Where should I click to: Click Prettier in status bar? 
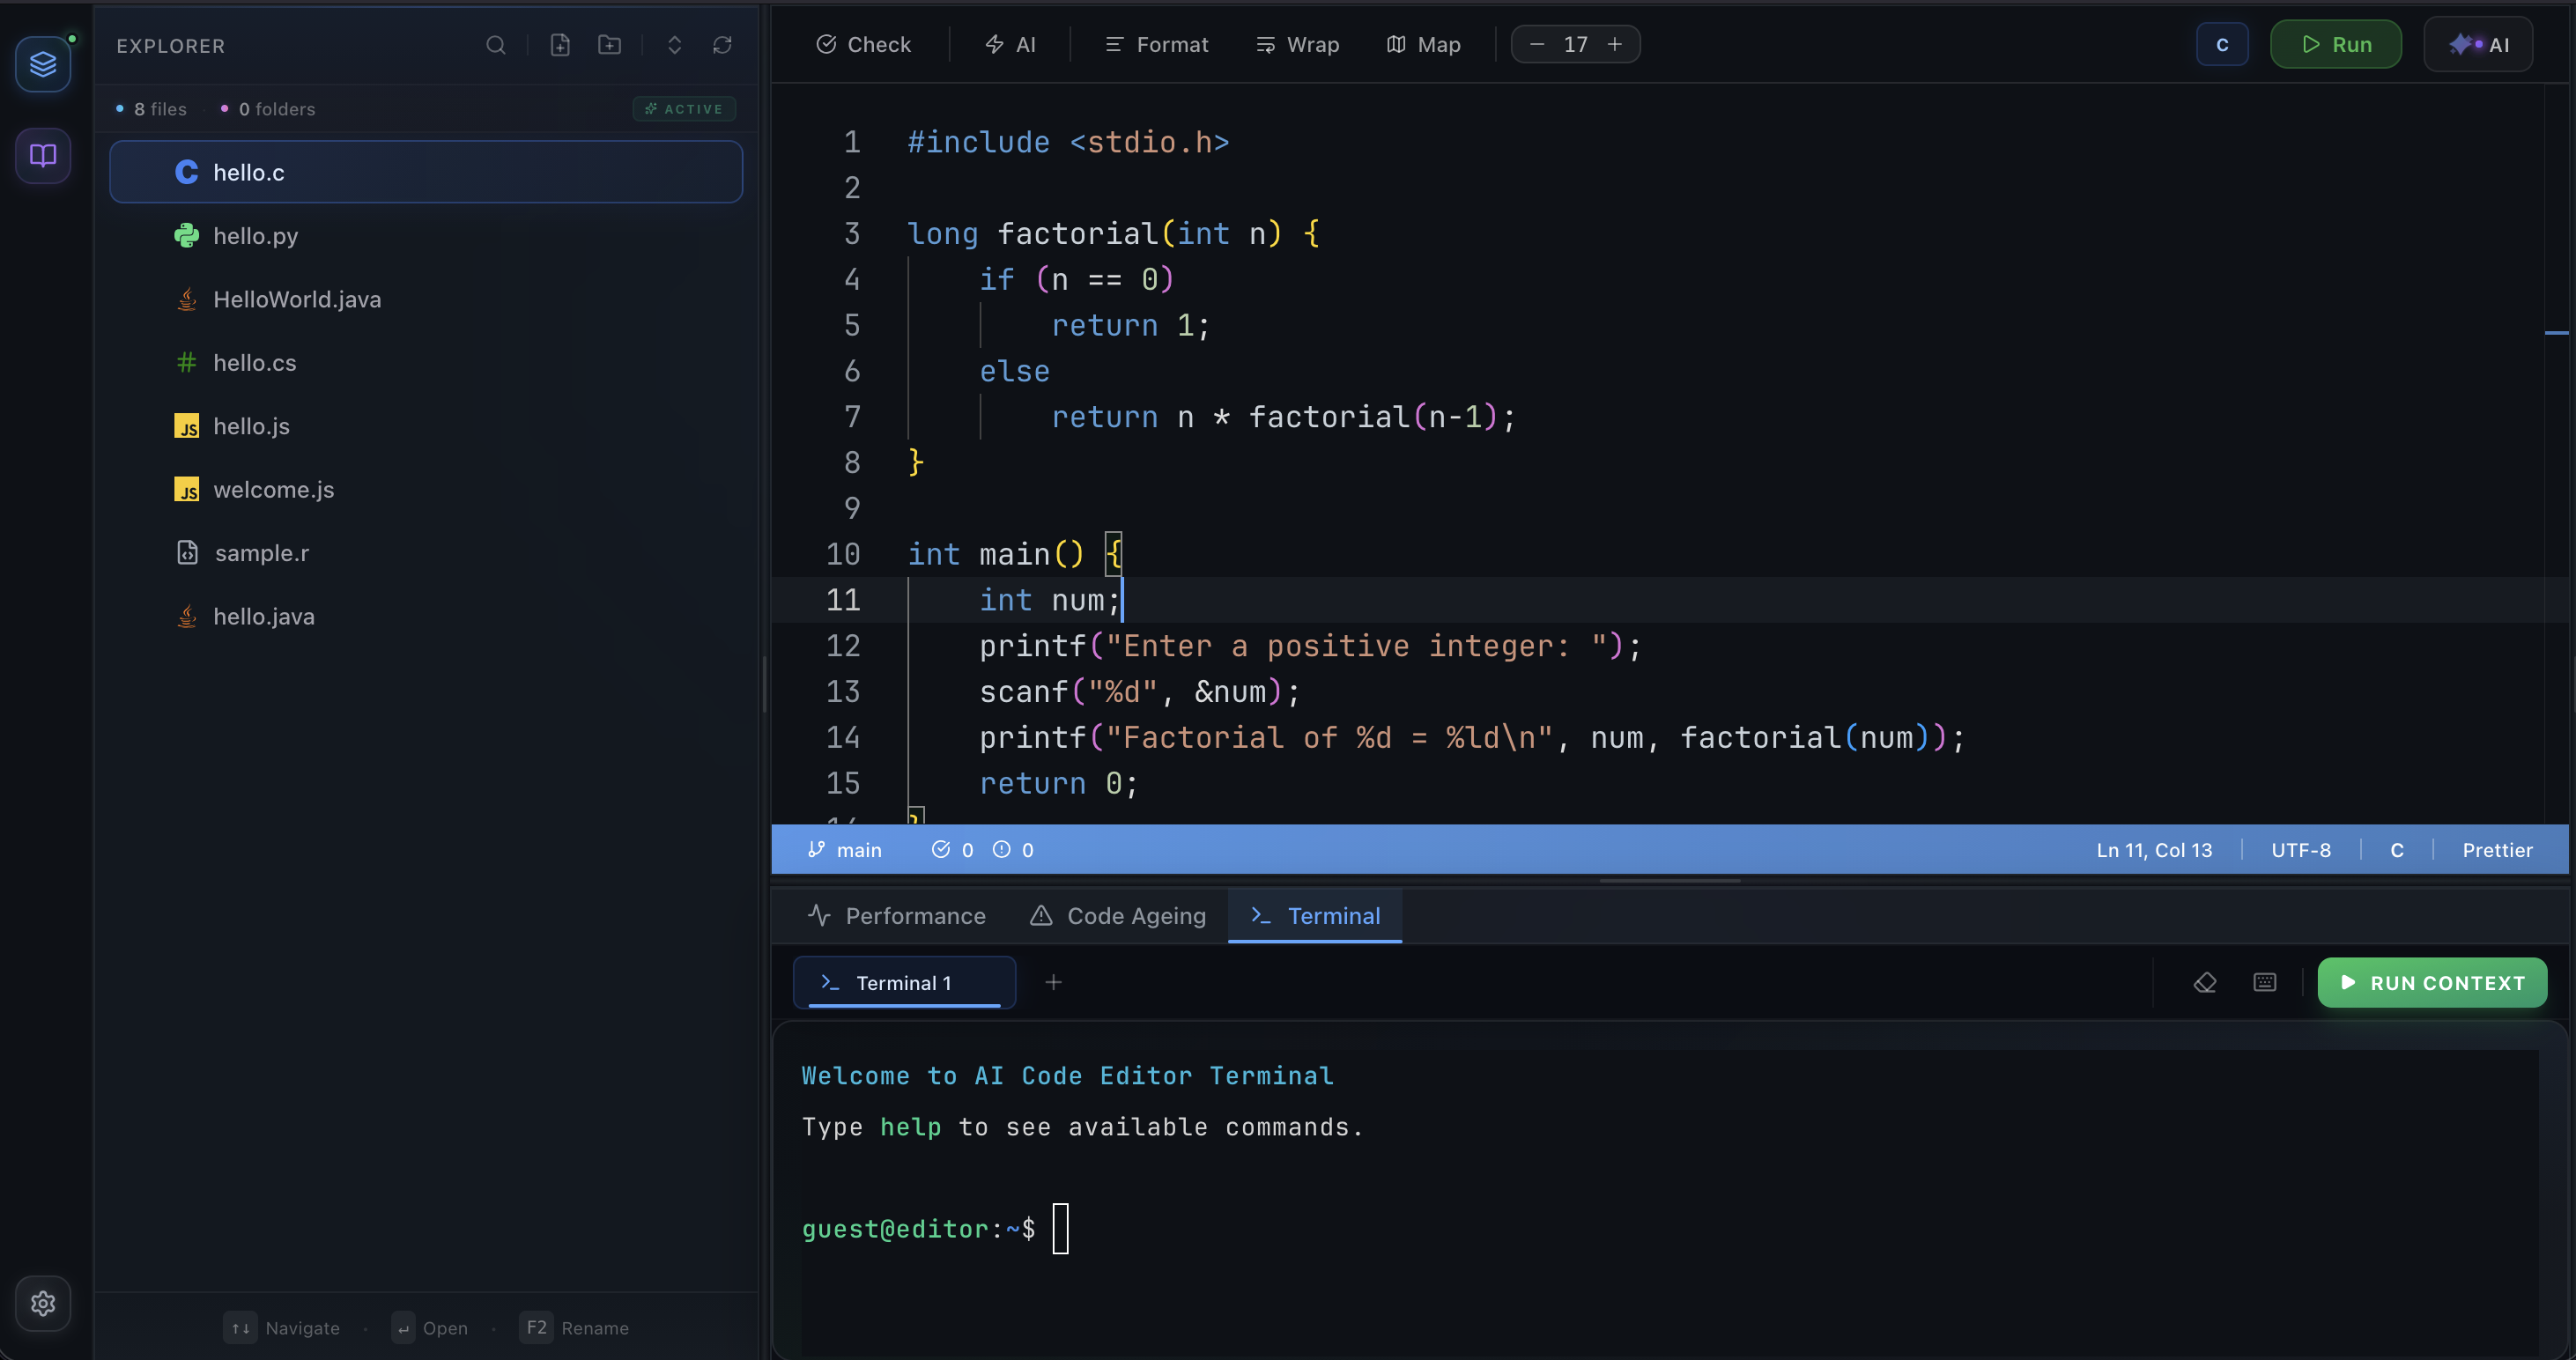2497,850
